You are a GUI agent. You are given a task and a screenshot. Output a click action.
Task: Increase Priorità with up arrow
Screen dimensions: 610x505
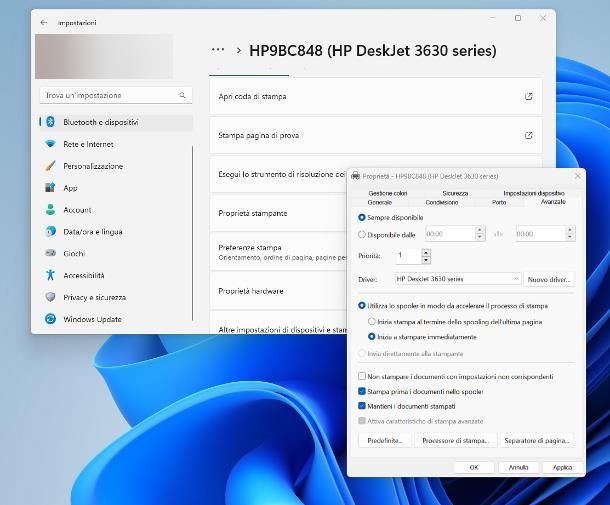426,252
